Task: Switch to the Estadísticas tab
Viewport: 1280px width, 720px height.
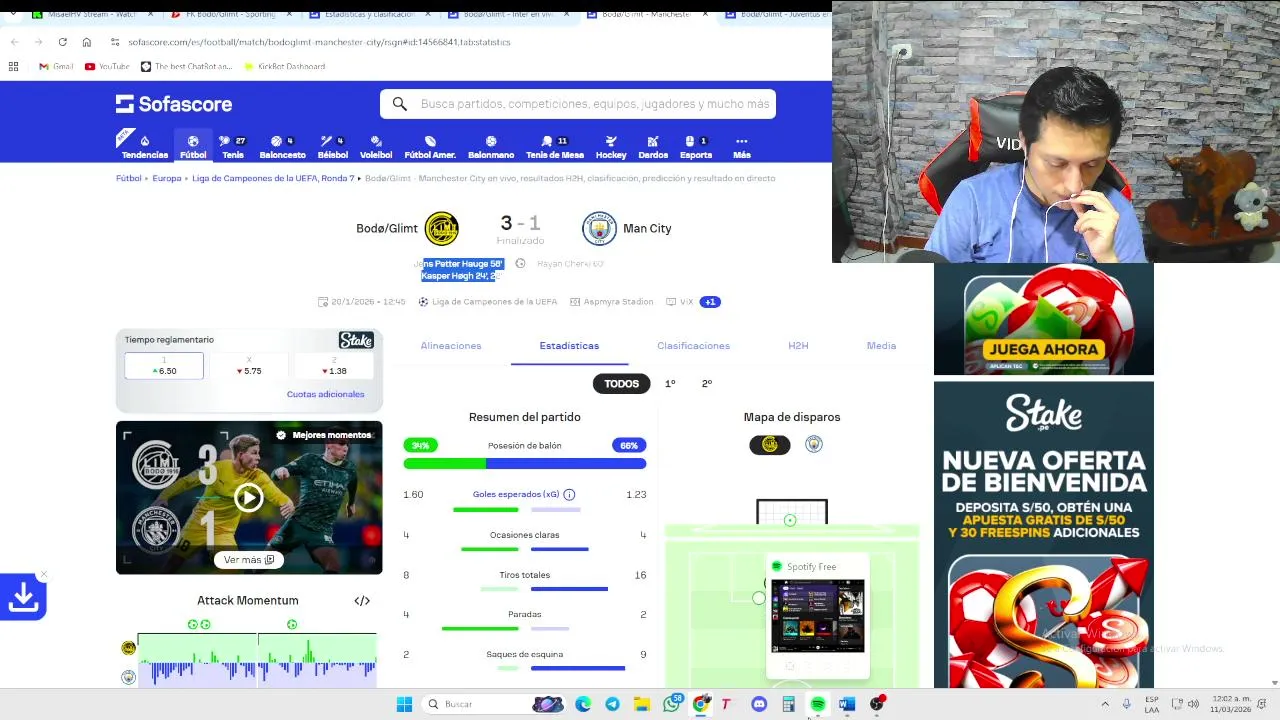Action: pos(569,346)
